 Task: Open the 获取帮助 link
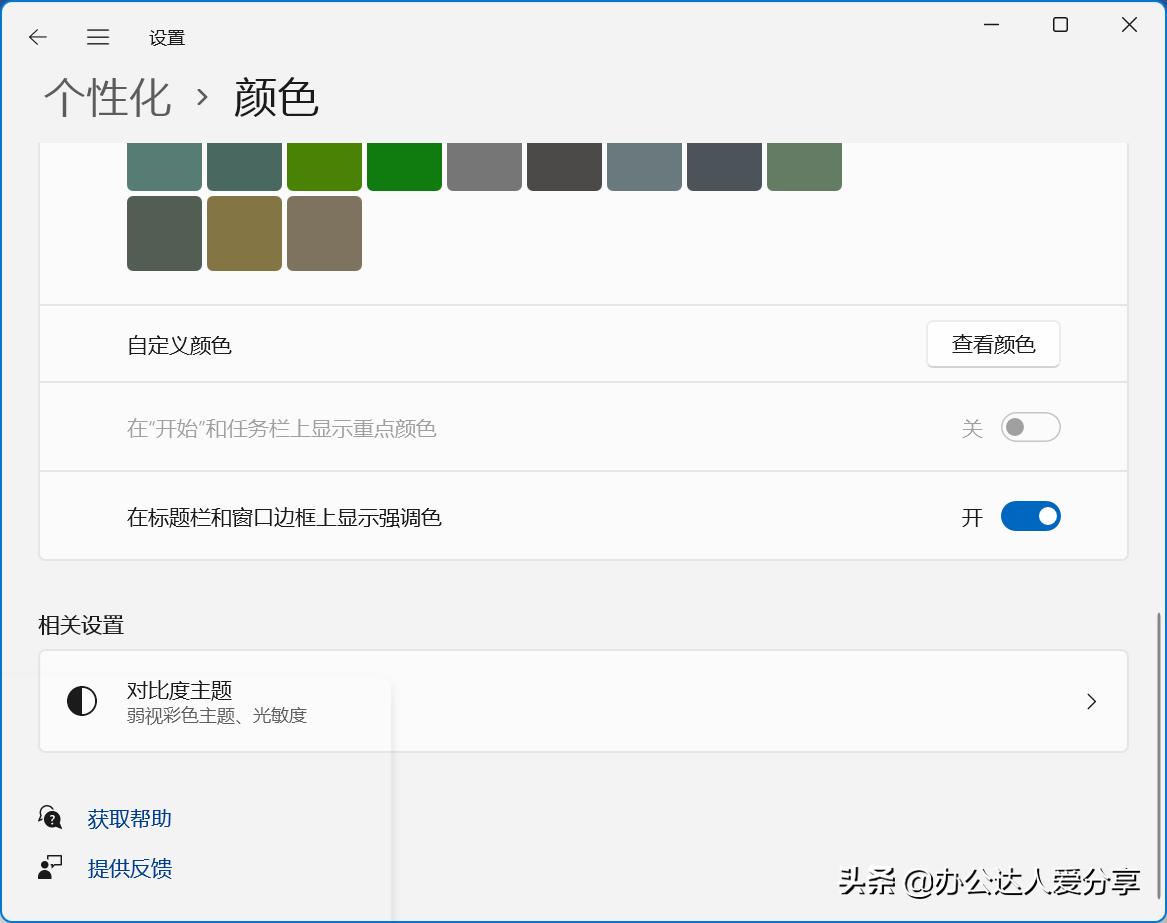tap(130, 818)
